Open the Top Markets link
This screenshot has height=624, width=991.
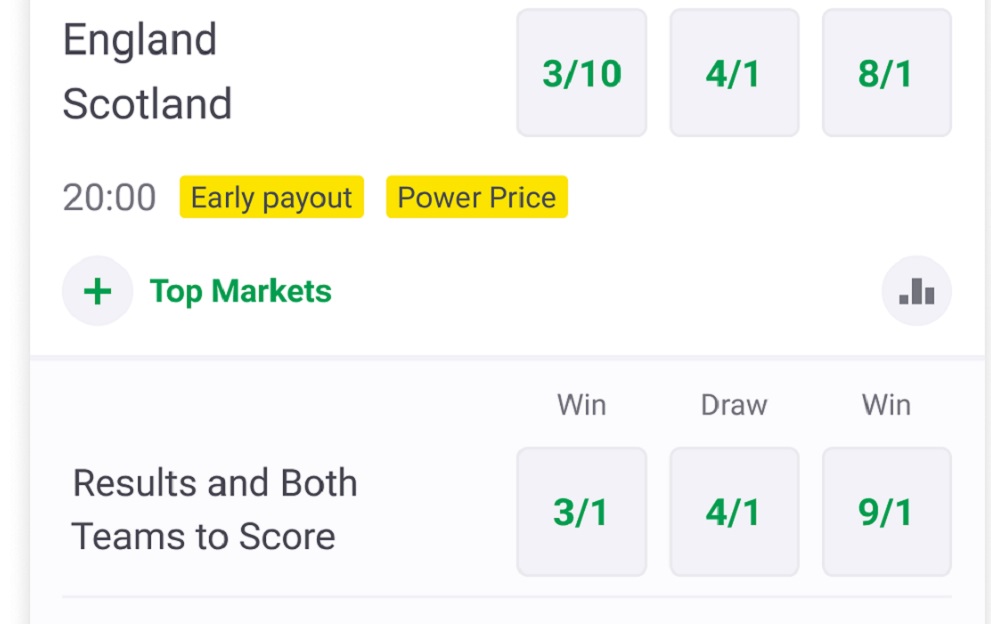[x=240, y=291]
